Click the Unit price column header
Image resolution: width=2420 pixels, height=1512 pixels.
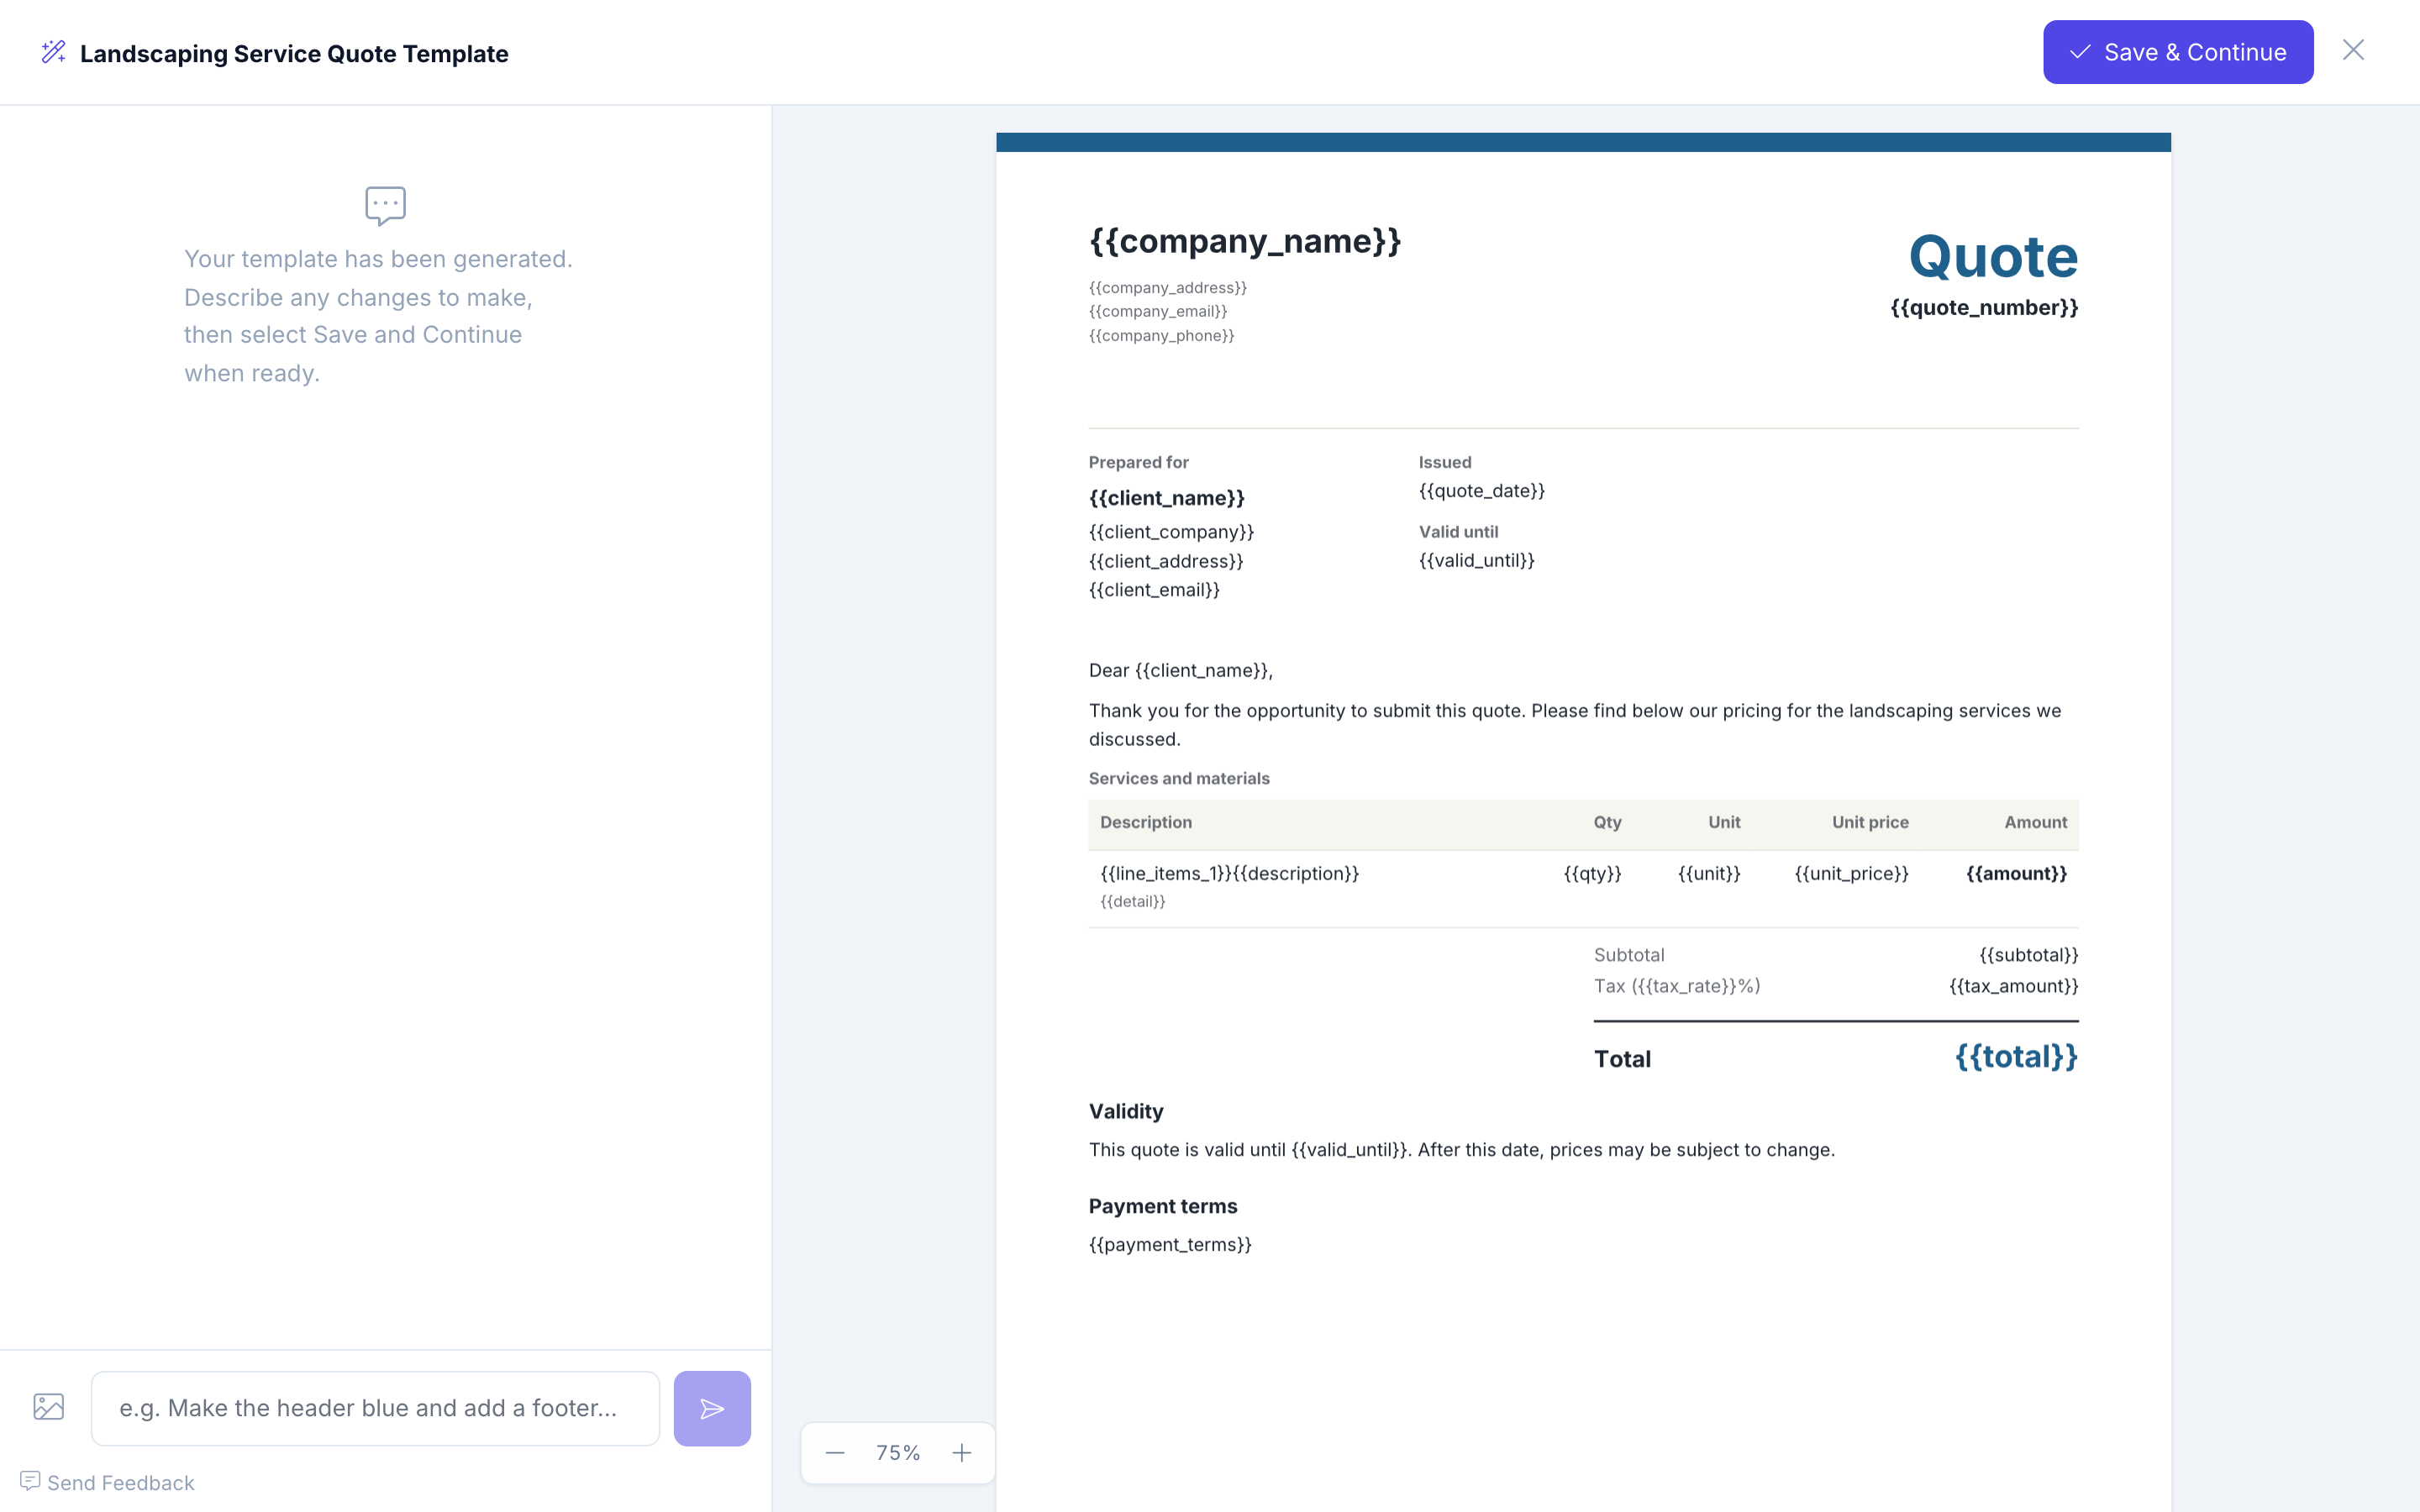point(1870,822)
